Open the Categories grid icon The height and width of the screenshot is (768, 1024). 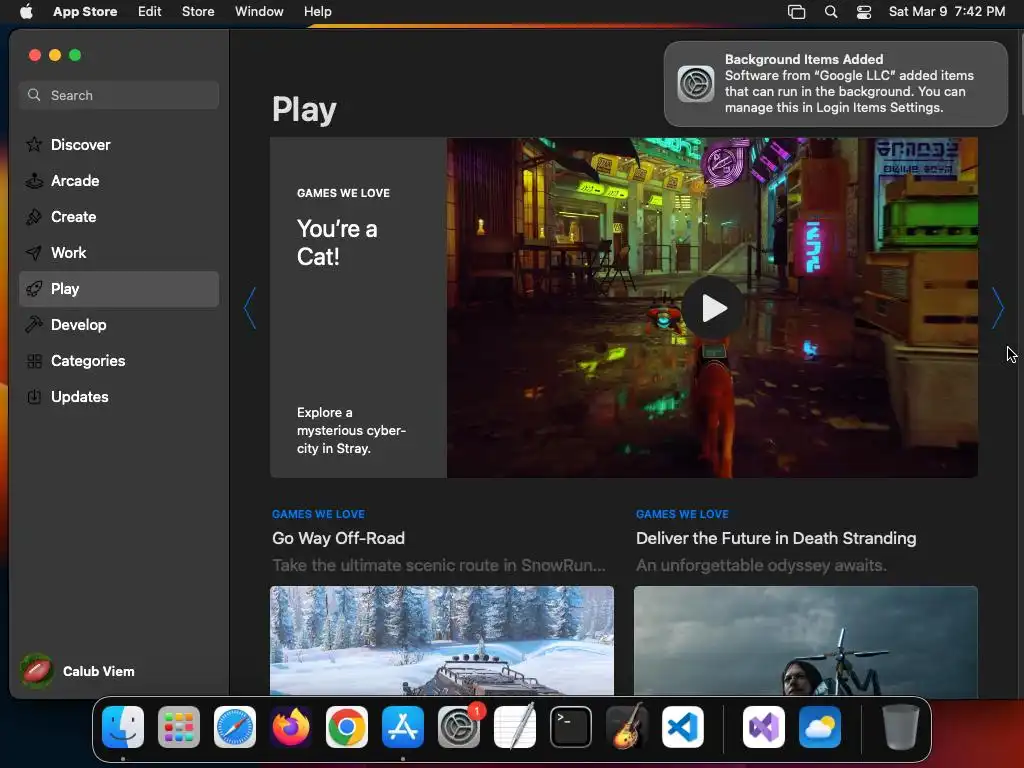pos(34,360)
